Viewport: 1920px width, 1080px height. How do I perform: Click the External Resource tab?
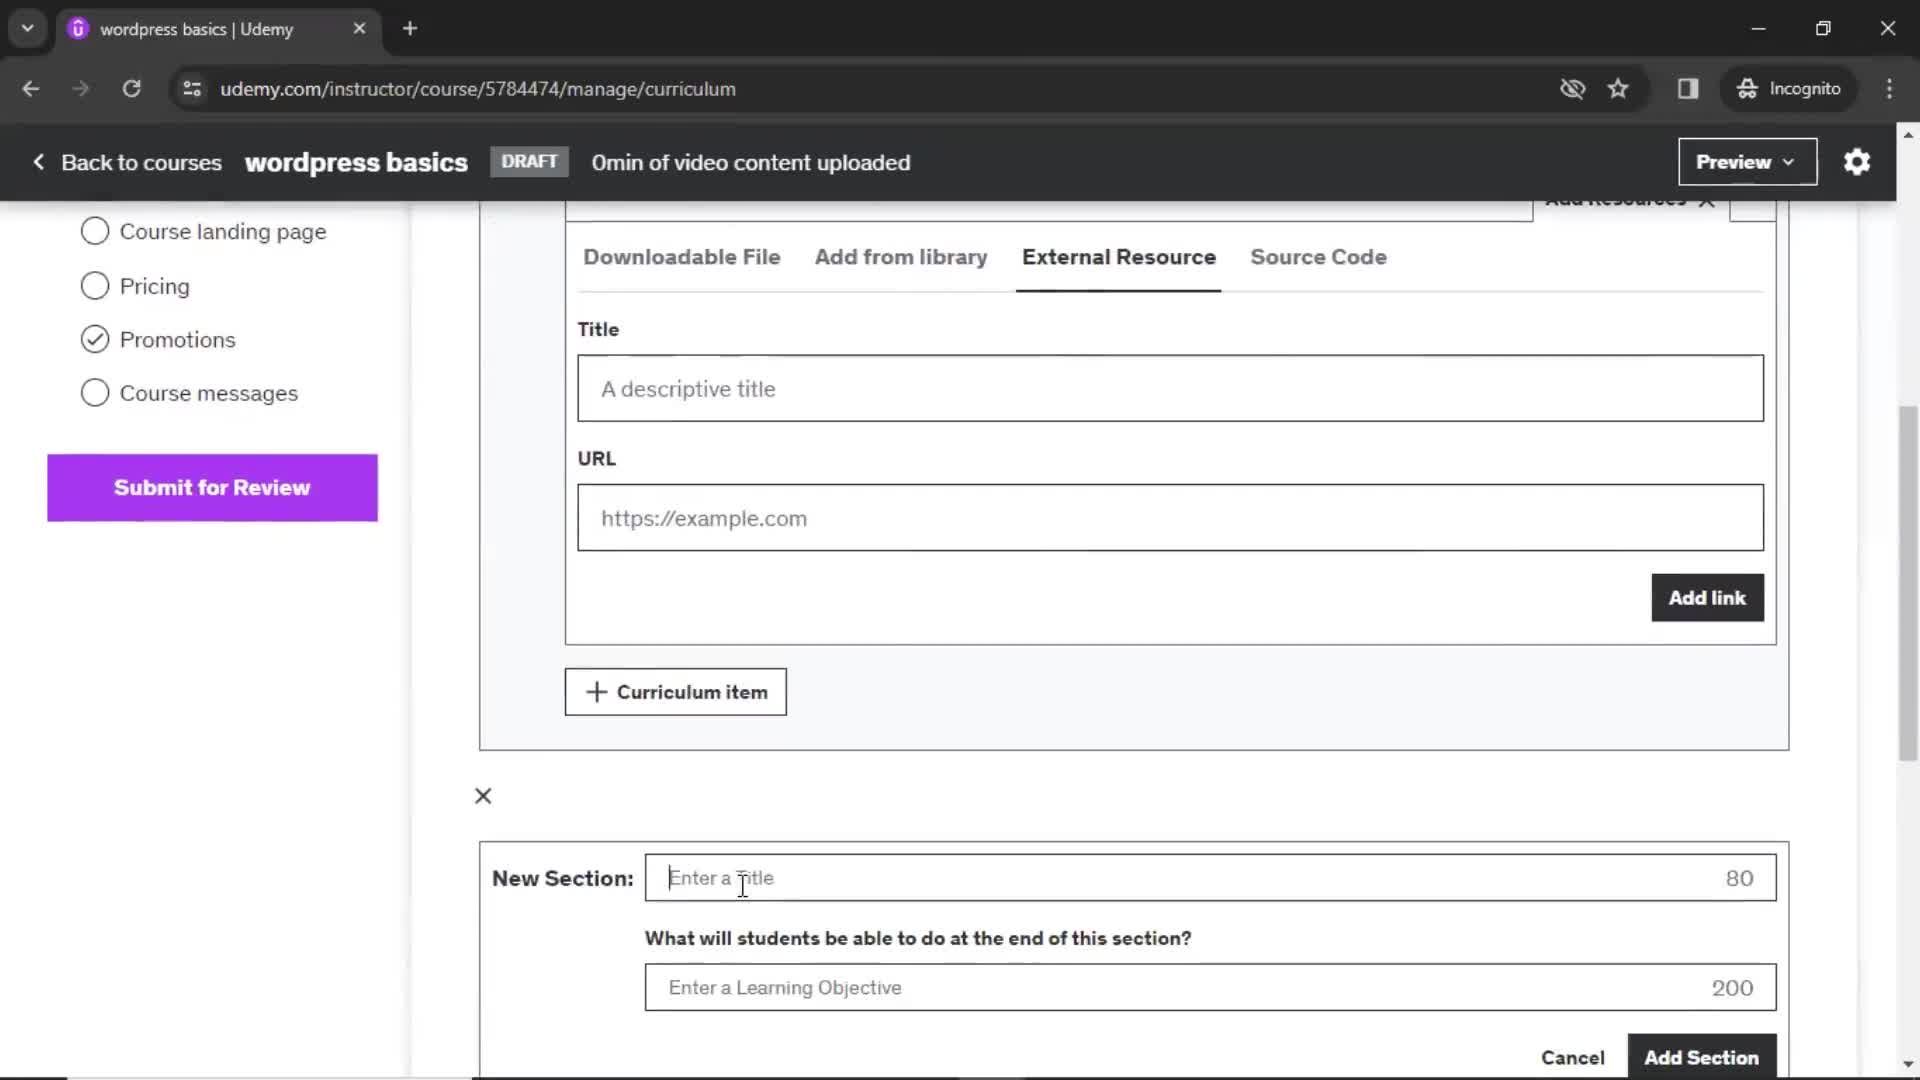[1118, 257]
